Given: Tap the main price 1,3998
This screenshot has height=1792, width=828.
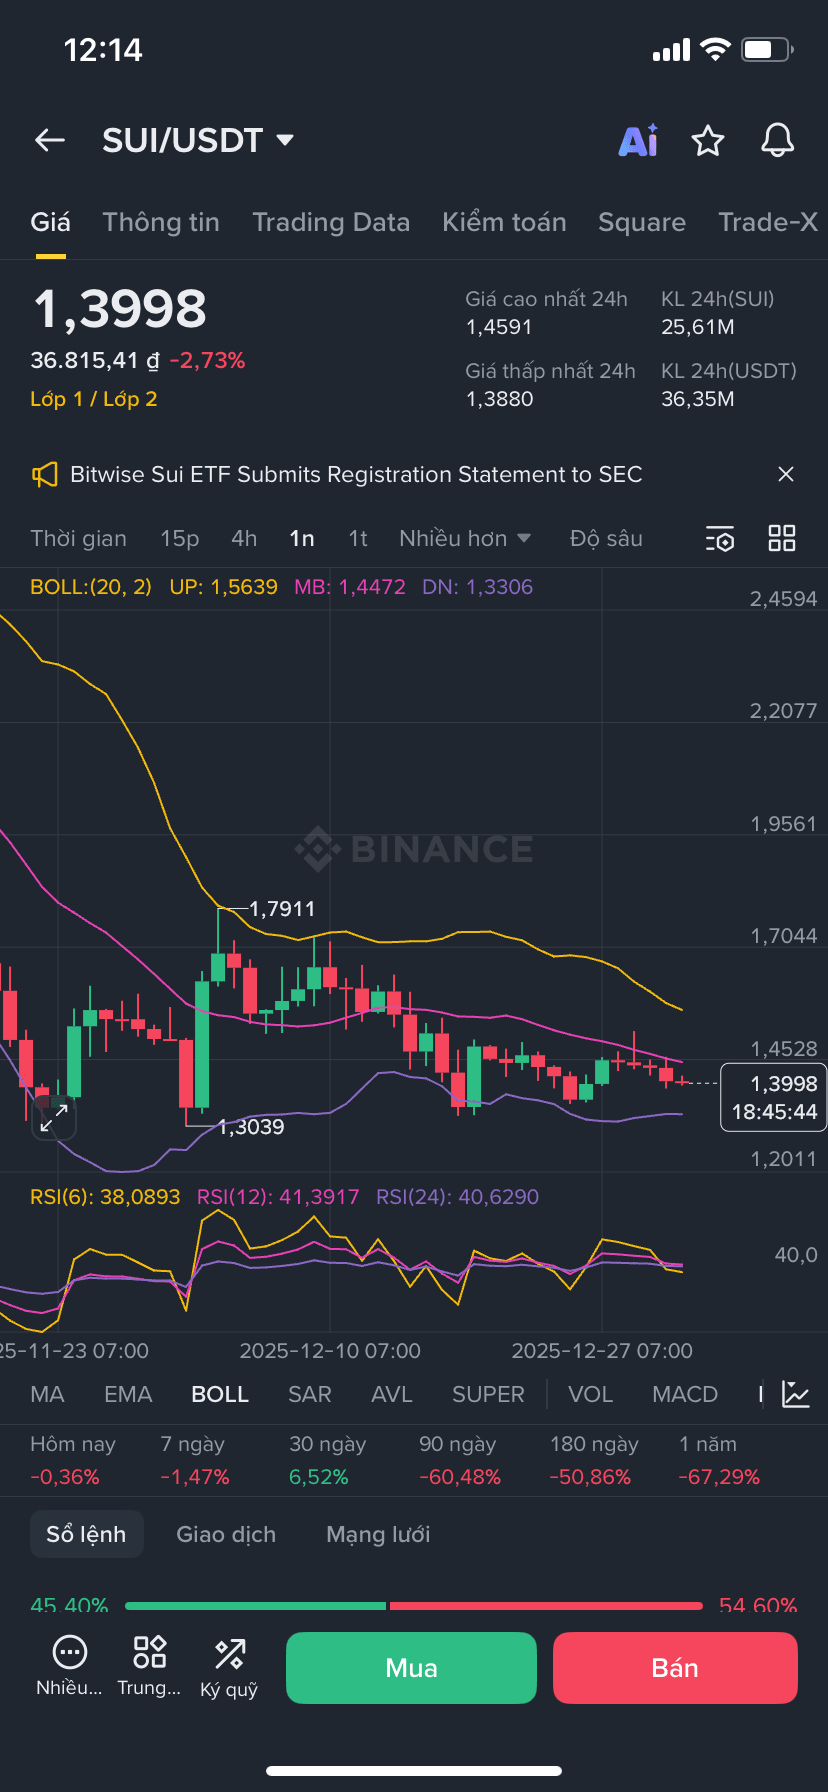Looking at the screenshot, I should tap(120, 309).
